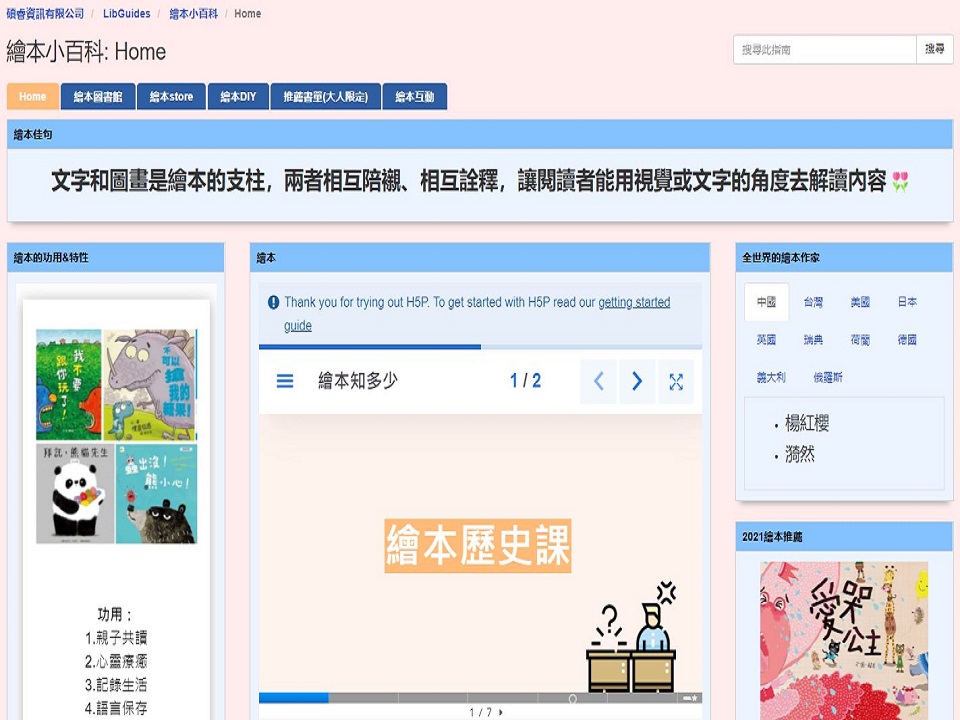This screenshot has height=720, width=960.
Task: Click the 繪本歷史課 slide title
Action: coord(478,546)
